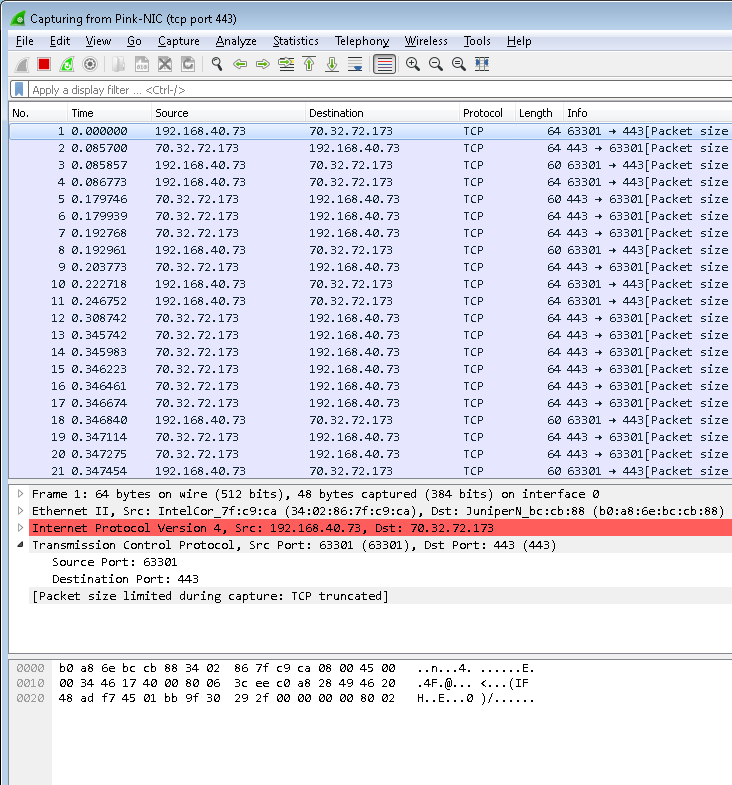
Task: Sort by the No. column header
Action: coord(38,113)
